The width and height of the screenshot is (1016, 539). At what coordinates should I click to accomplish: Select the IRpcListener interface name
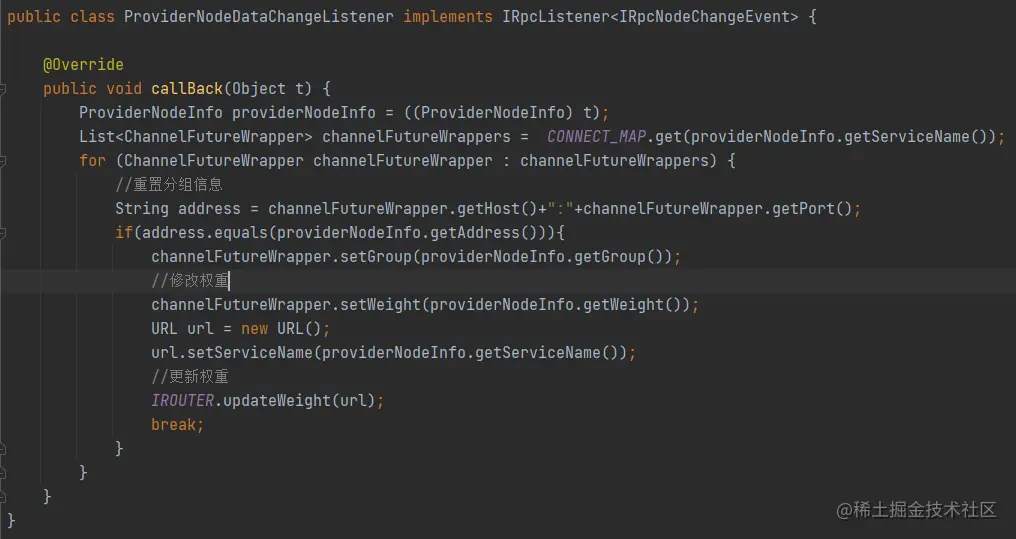[556, 16]
